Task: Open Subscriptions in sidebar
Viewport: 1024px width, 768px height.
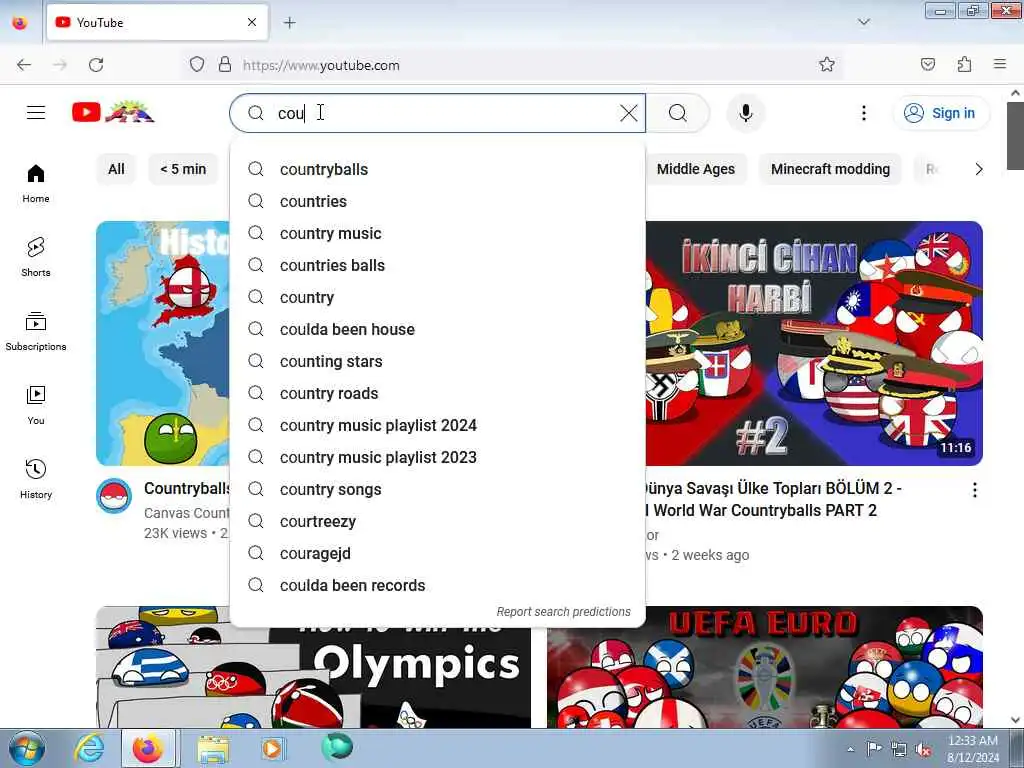Action: (x=36, y=332)
